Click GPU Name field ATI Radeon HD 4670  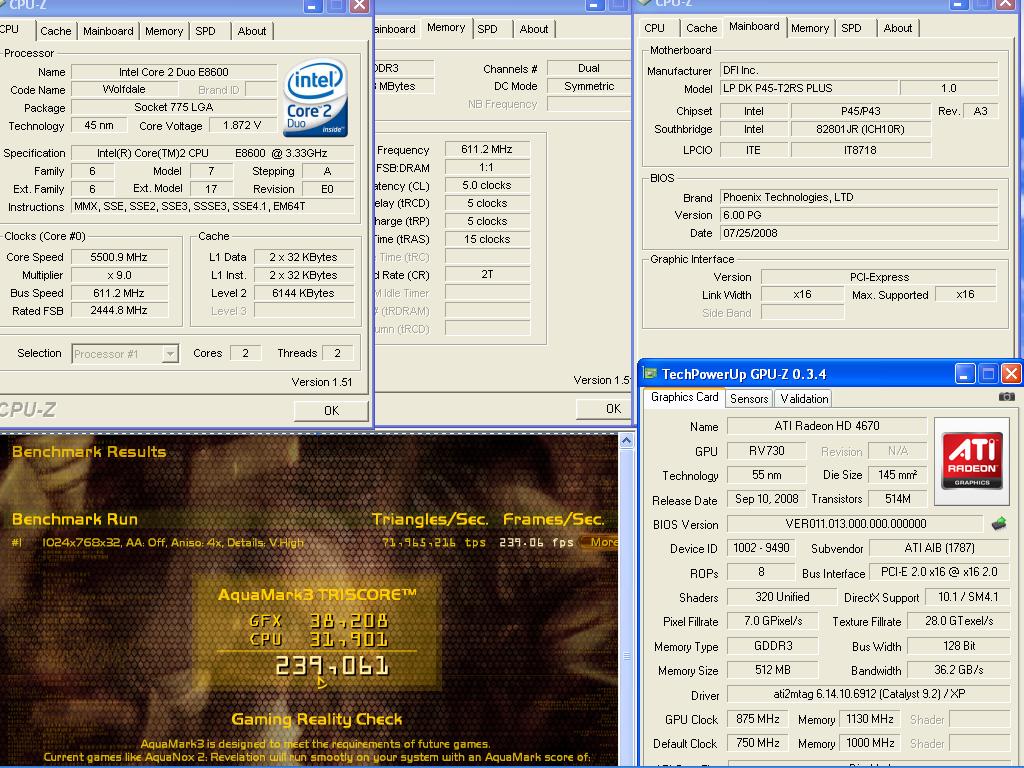[x=827, y=426]
